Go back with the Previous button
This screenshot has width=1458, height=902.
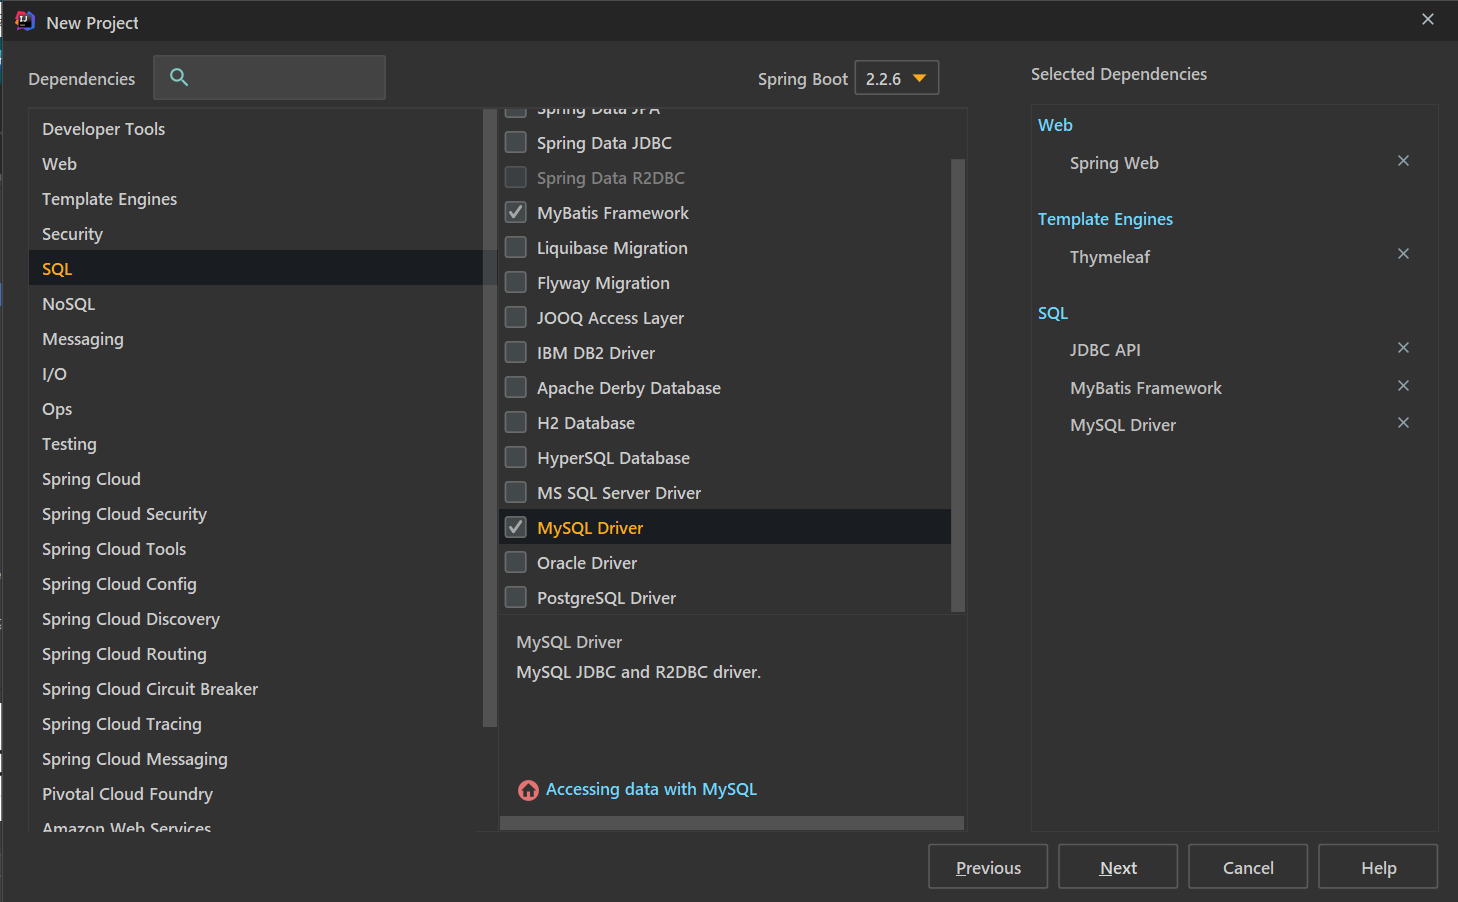point(987,867)
